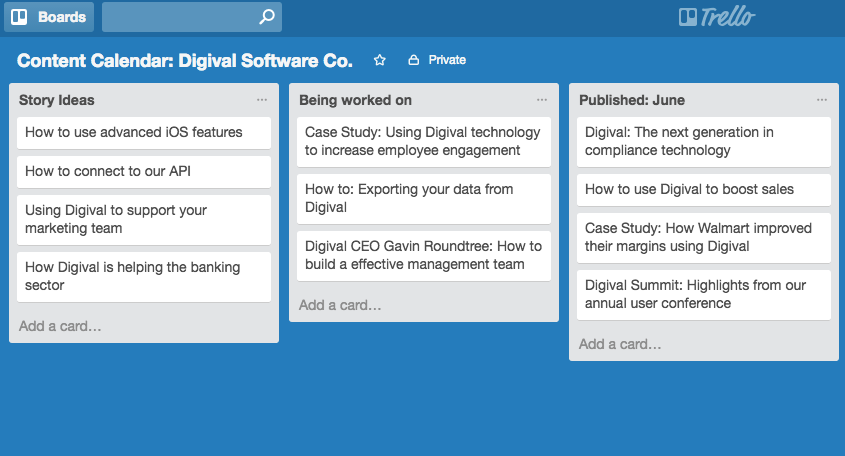The height and width of the screenshot is (456, 845).
Task: Click the lock icon beside Private
Action: (x=413, y=60)
